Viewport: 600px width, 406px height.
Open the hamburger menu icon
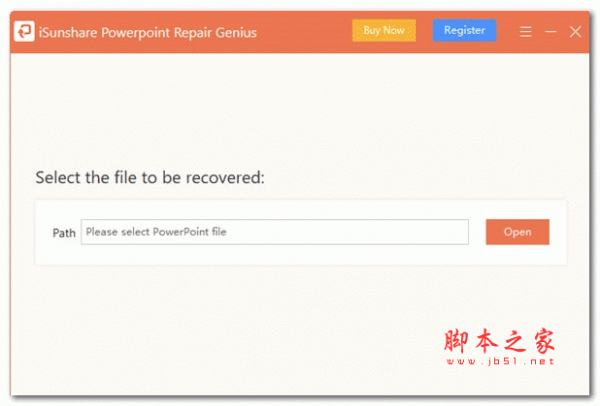click(x=525, y=32)
